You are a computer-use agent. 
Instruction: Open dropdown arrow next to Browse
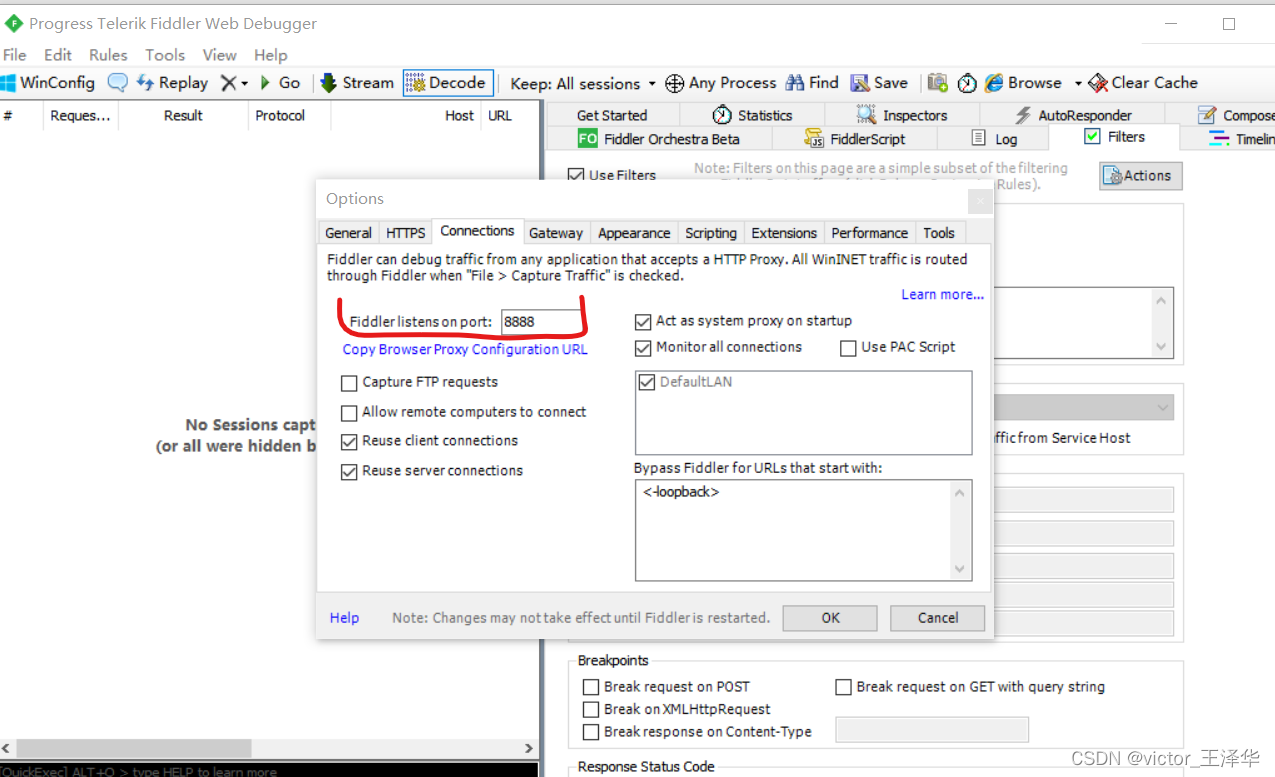point(1078,84)
